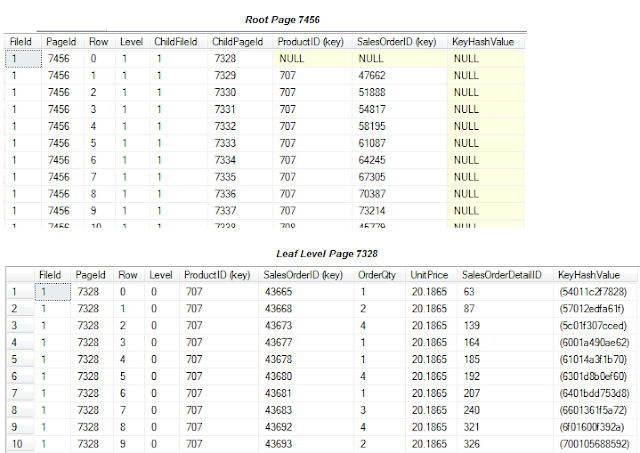Viewport: 640px width, 453px height.
Task: Click the SalesOrderID value 61087
Action: pyautogui.click(x=373, y=144)
